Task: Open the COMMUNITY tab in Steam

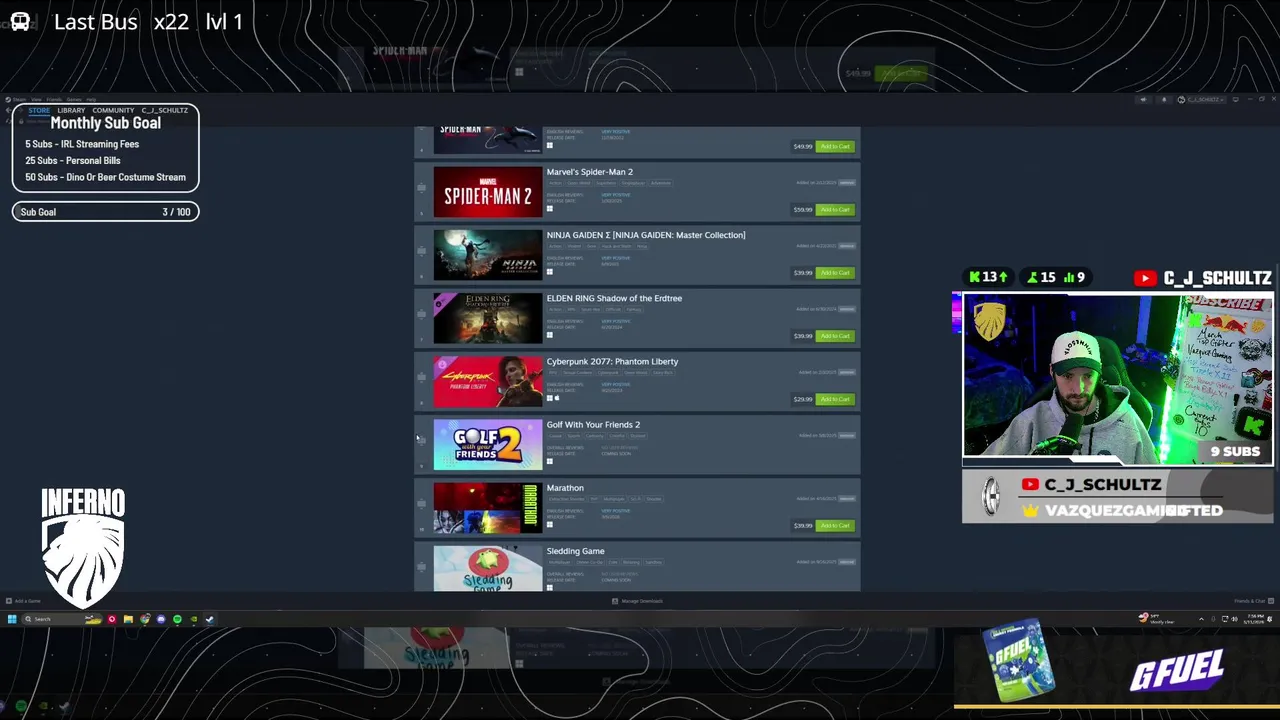Action: [113, 110]
